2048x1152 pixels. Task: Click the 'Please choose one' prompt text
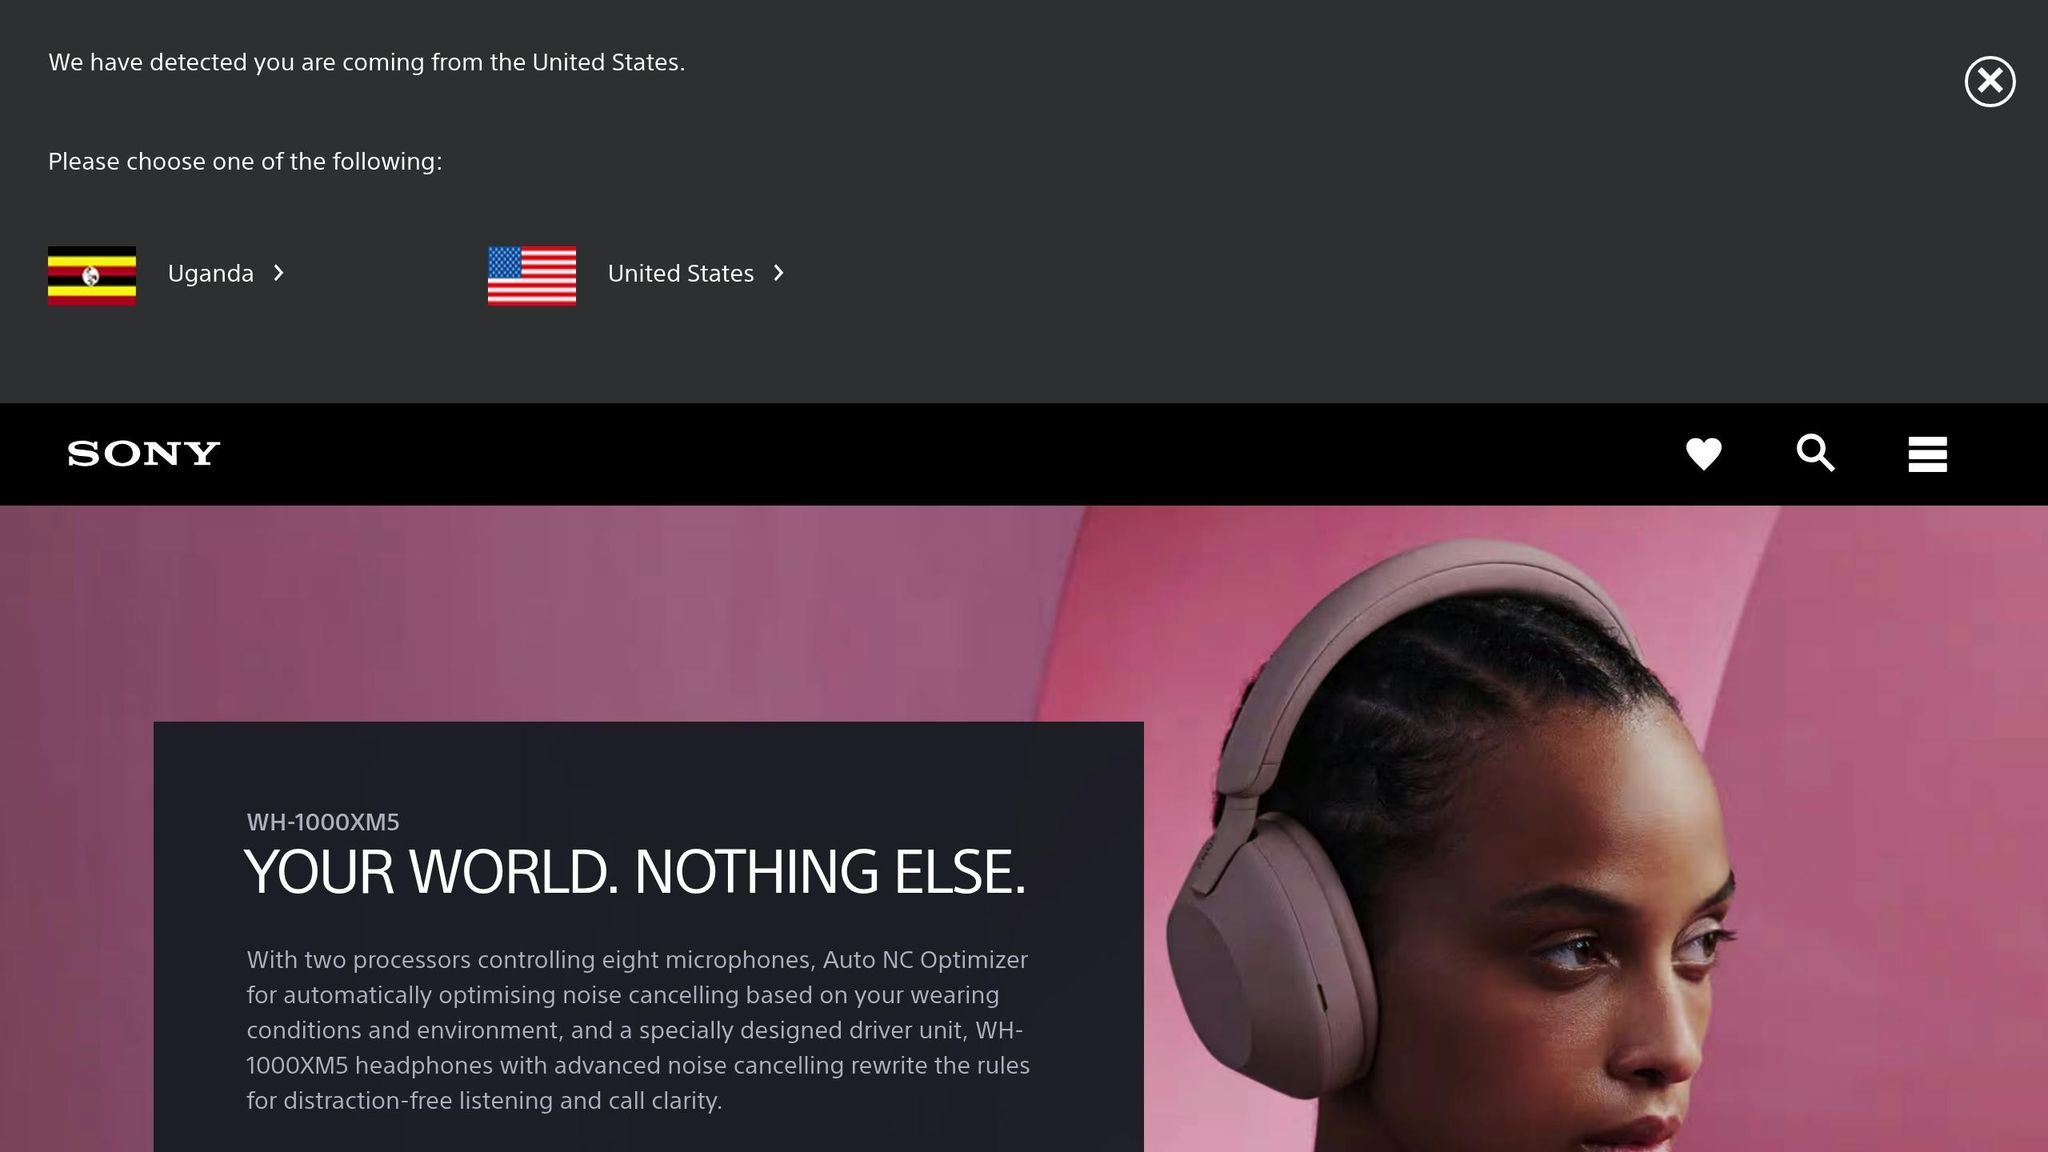[245, 161]
